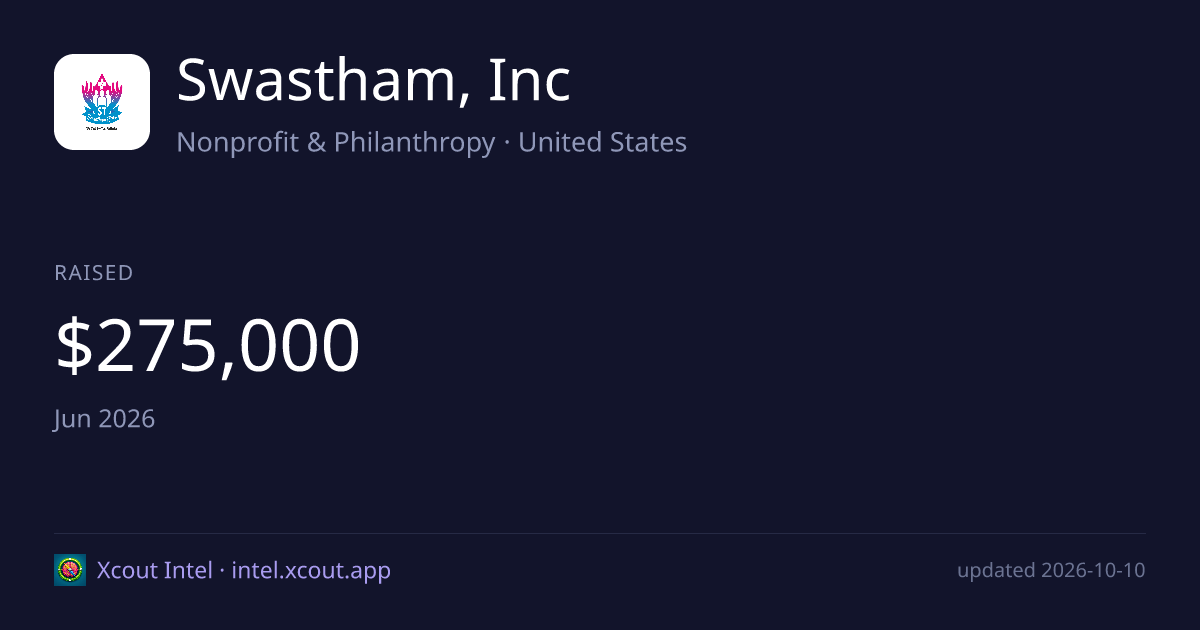Click the word "Inc" in the title
This screenshot has height=630, width=1200.
pos(529,82)
